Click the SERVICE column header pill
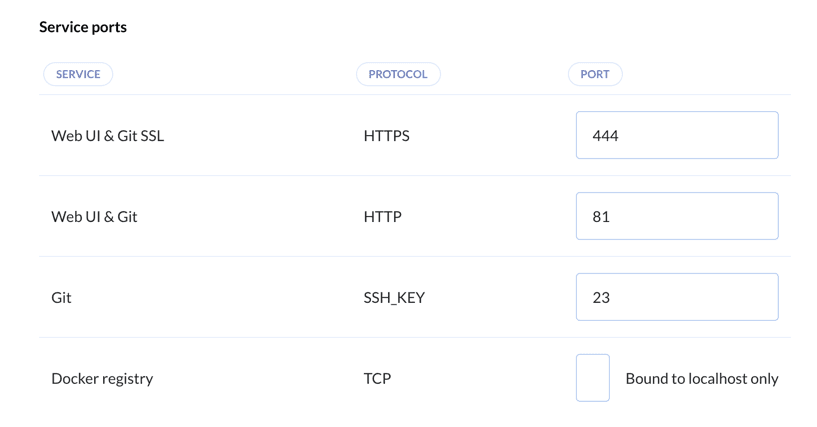817x427 pixels. (x=78, y=74)
